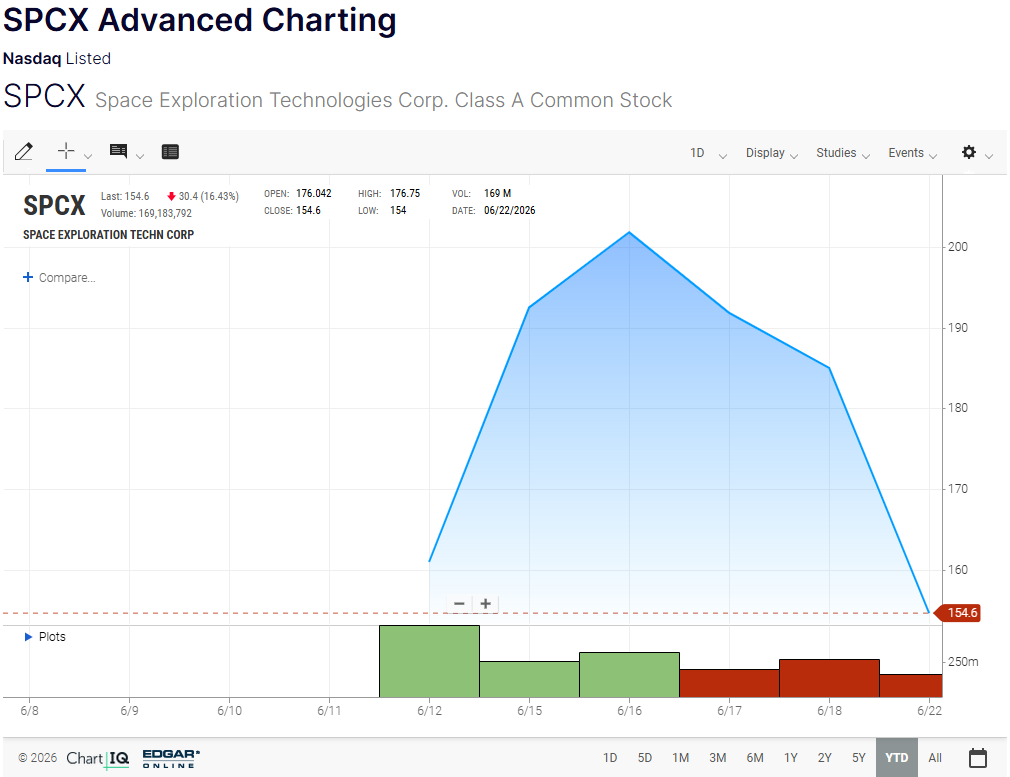Select the 1D range button
The width and height of the screenshot is (1010, 777).
tap(609, 758)
